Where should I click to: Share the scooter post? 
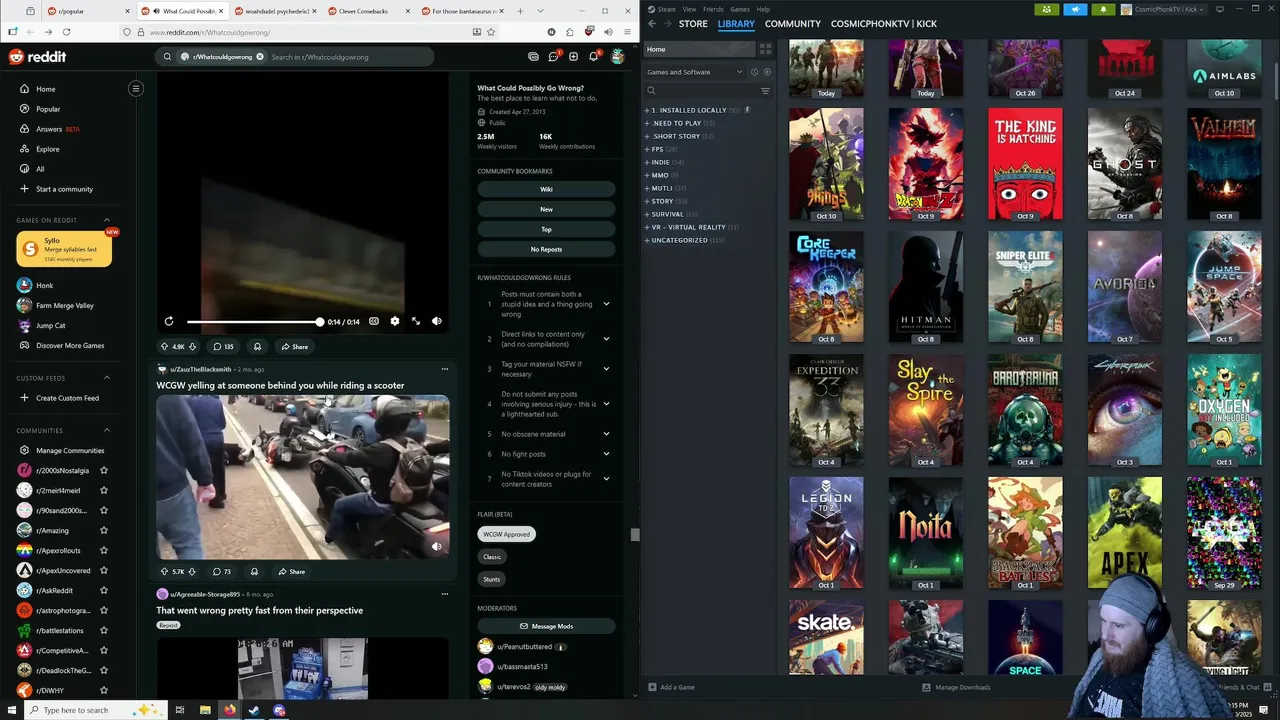[x=292, y=572]
